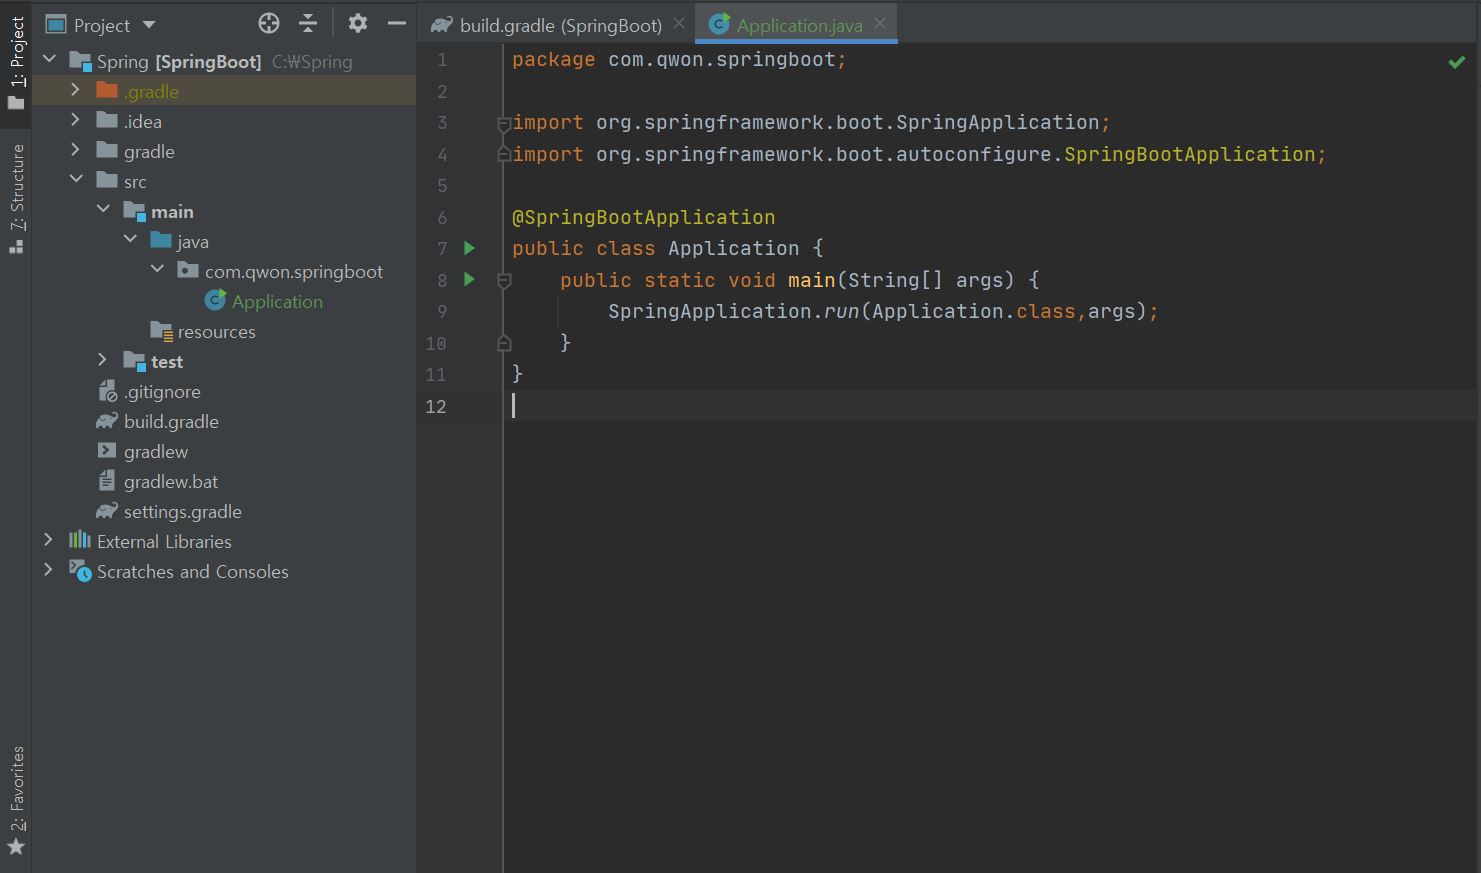Click the settings.gradle elephant file icon

107,511
